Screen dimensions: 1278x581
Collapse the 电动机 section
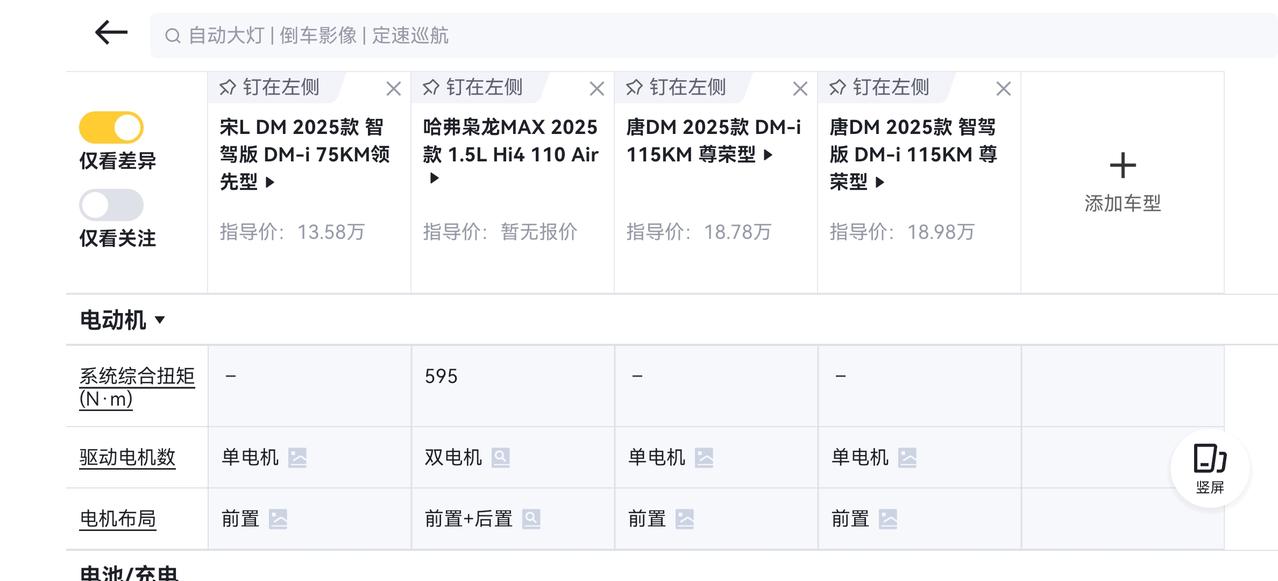[x=122, y=320]
